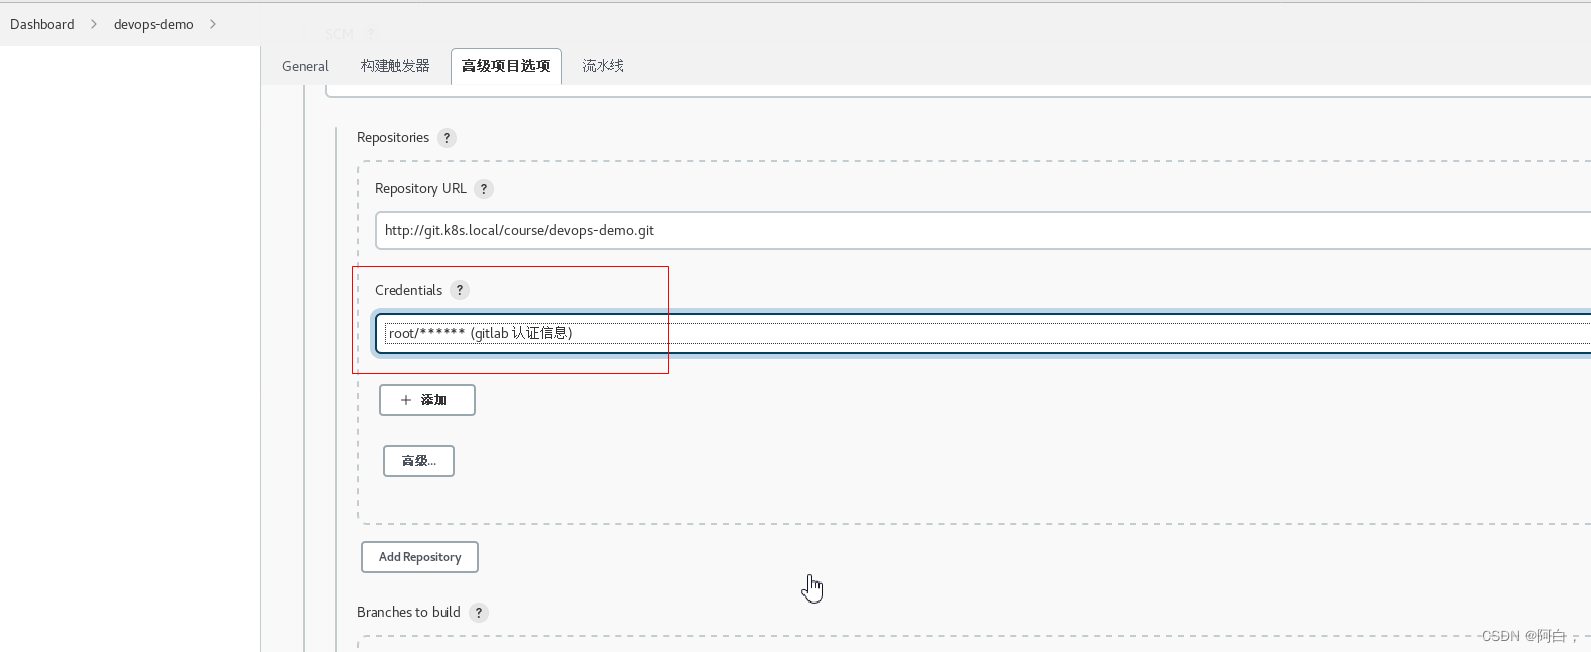Go to Dashboard breadcrumb link

(42, 24)
